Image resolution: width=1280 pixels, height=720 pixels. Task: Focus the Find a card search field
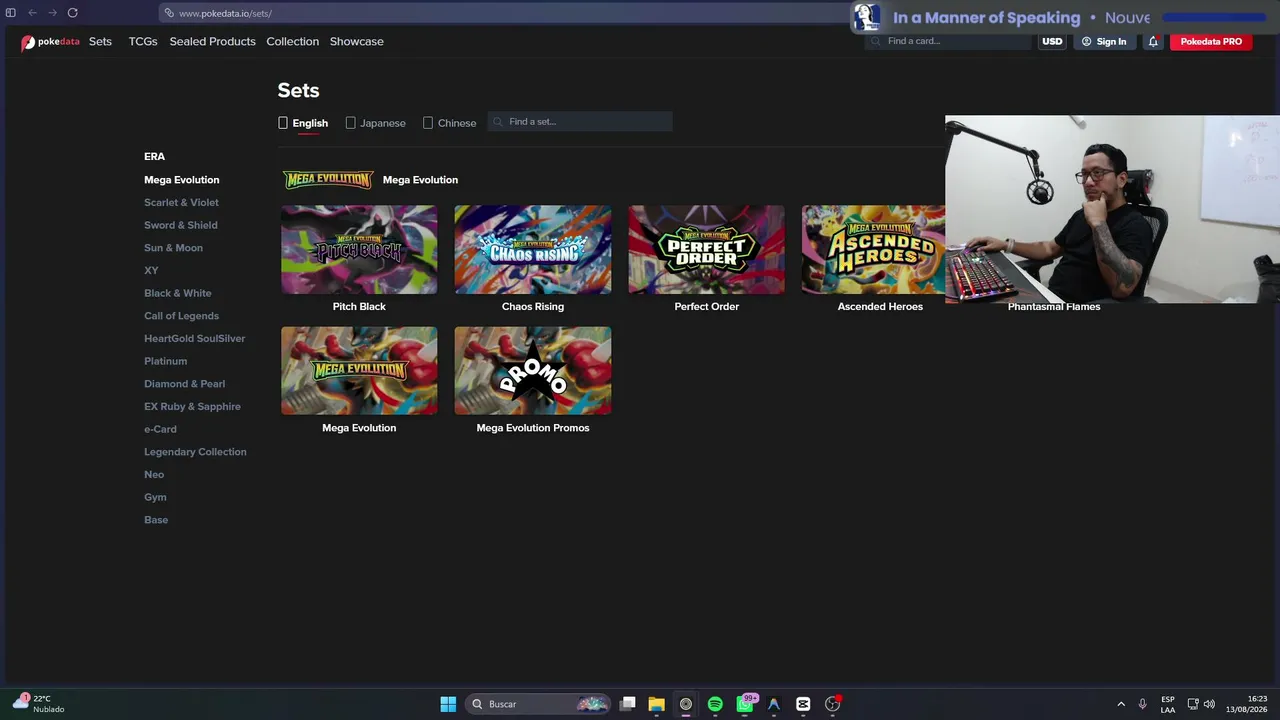coord(948,41)
